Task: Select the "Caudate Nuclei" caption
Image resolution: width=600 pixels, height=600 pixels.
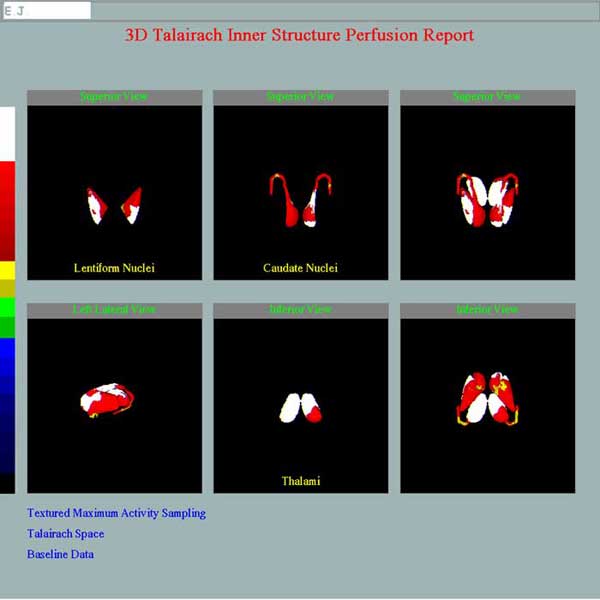Action: pyautogui.click(x=300, y=268)
